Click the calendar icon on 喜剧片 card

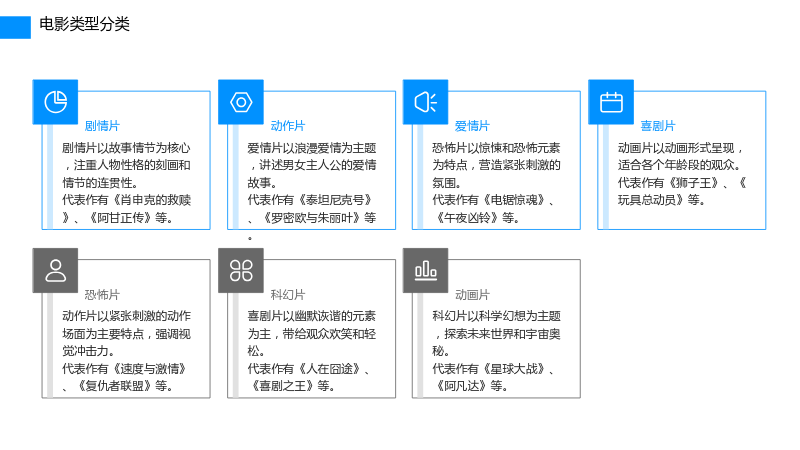[611, 102]
